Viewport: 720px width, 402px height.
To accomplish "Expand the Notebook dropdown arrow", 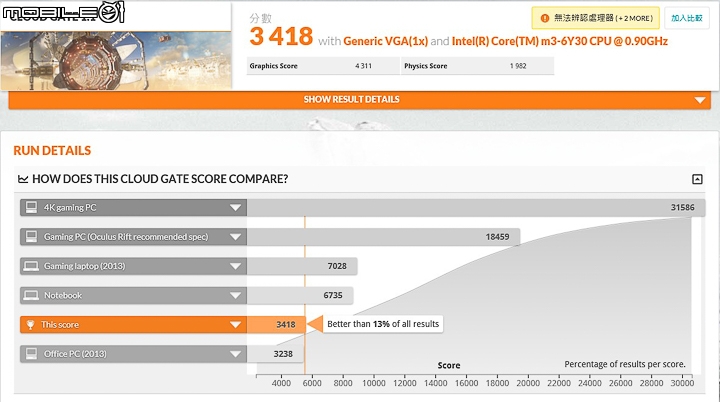I will click(235, 295).
